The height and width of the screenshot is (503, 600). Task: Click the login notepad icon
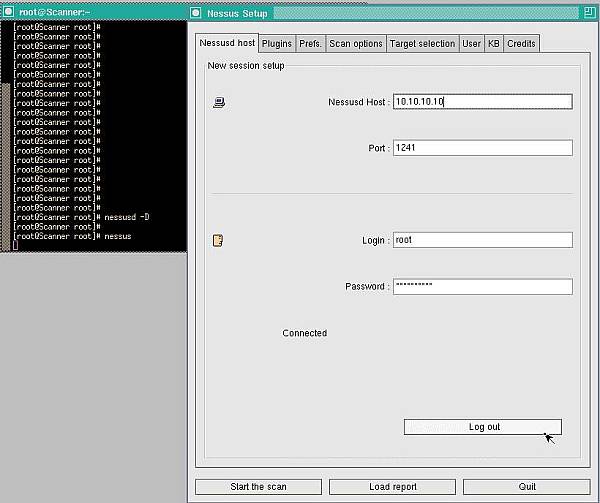click(x=218, y=240)
